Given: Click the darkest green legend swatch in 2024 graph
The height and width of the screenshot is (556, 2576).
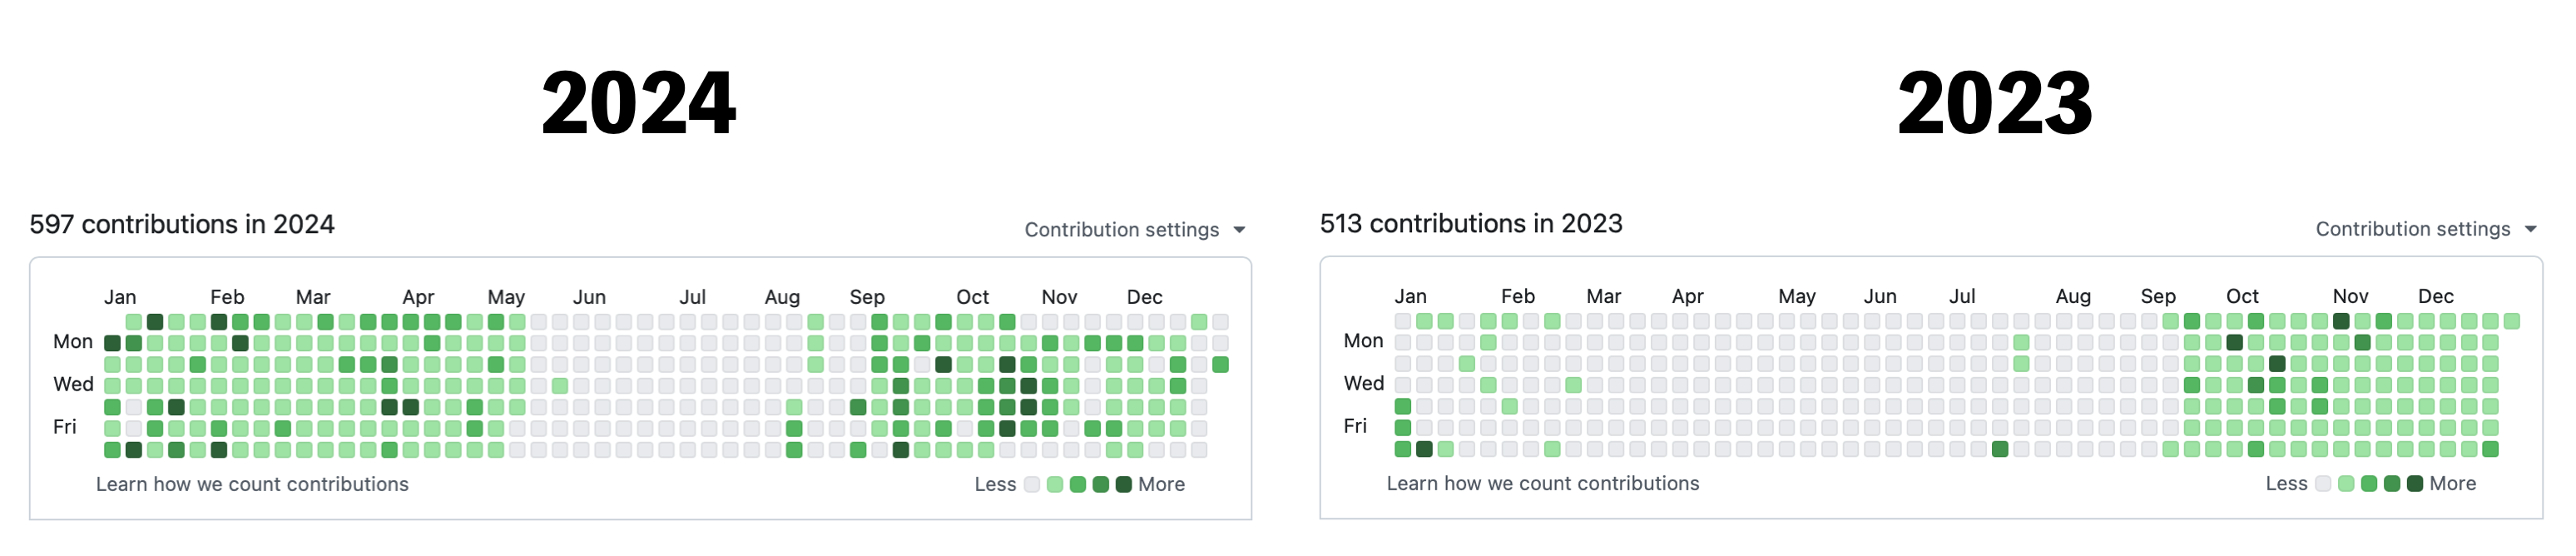Looking at the screenshot, I should coord(1123,485).
